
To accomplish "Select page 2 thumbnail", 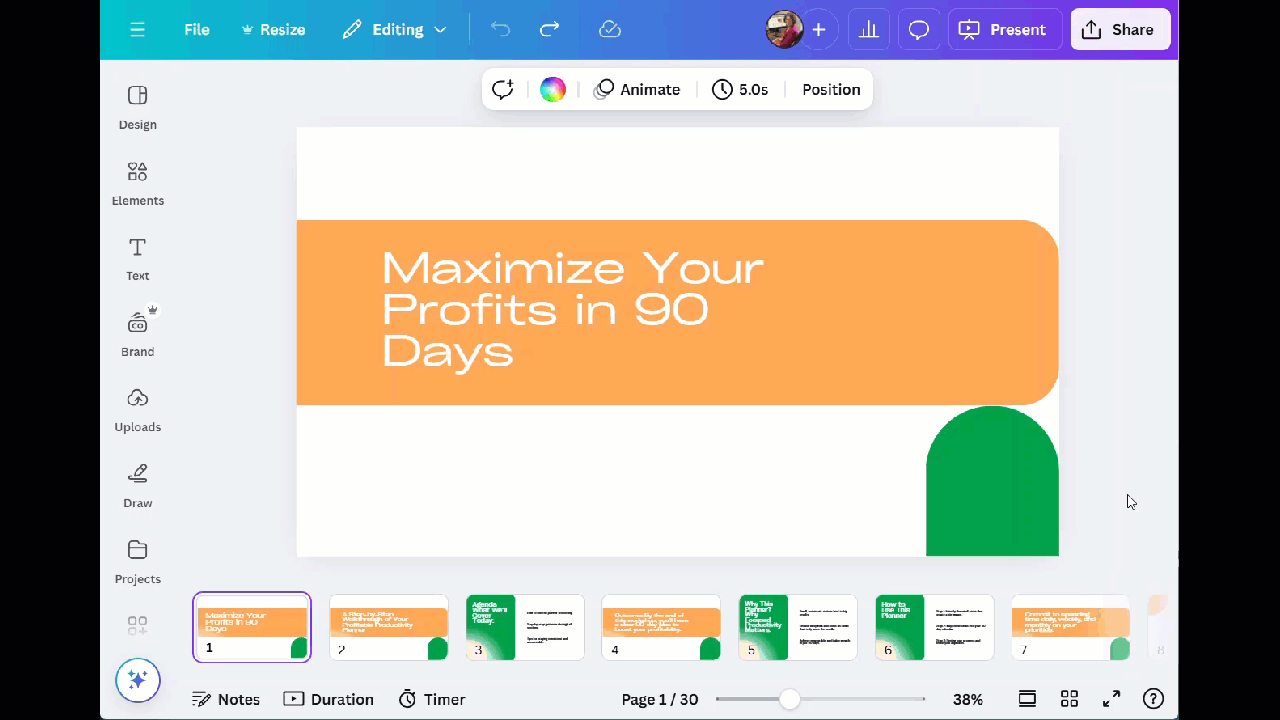I will point(389,627).
